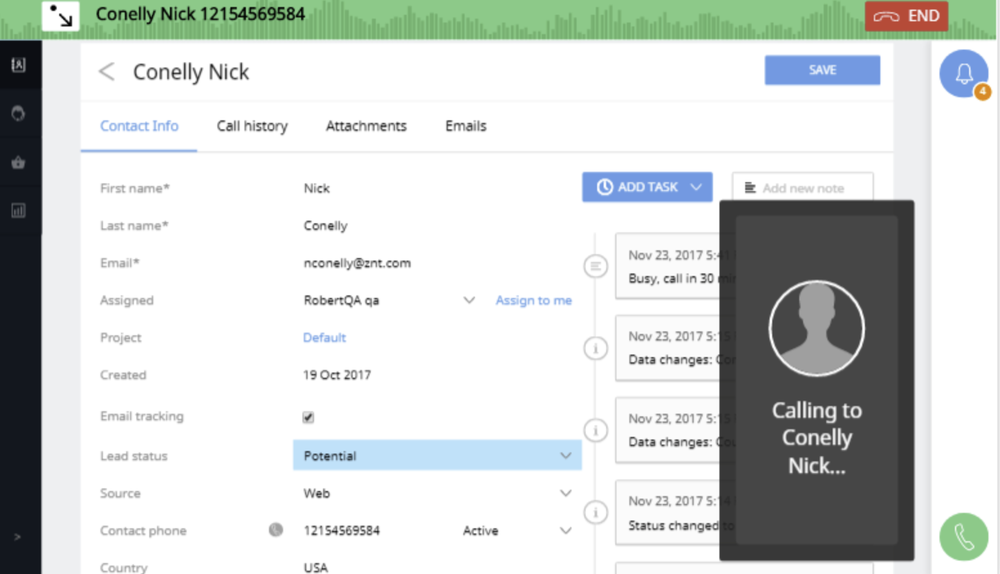Open the headset agent icon in the sidebar

pyautogui.click(x=18, y=114)
